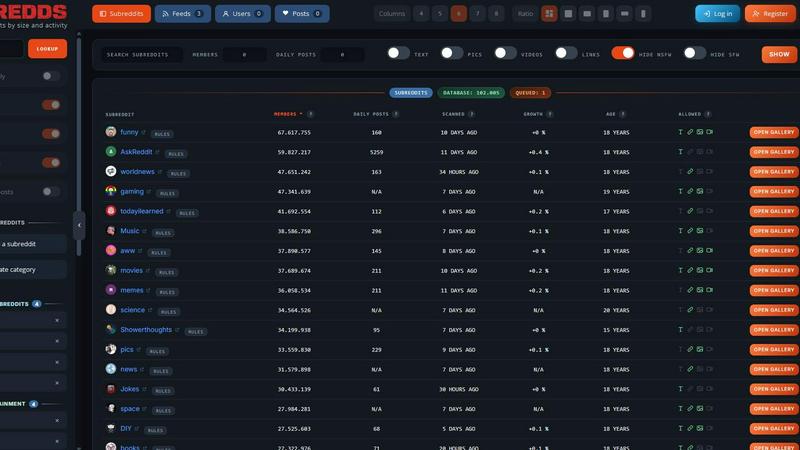The width and height of the screenshot is (800, 450).
Task: Choose the wide landscape ratio icon
Action: [x=624, y=14]
